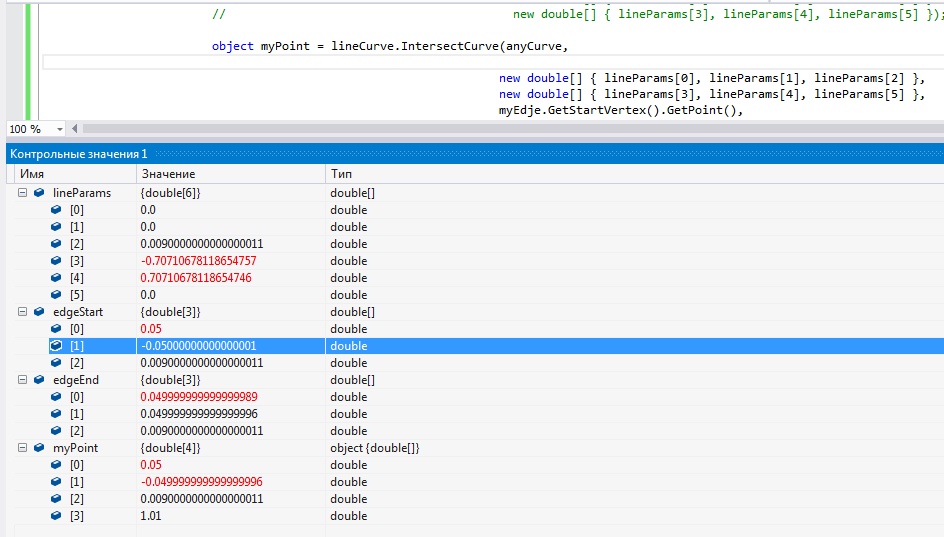Click the cube icon of edgeEnd [2]
Screen dimensions: 944x537
pos(56,430)
